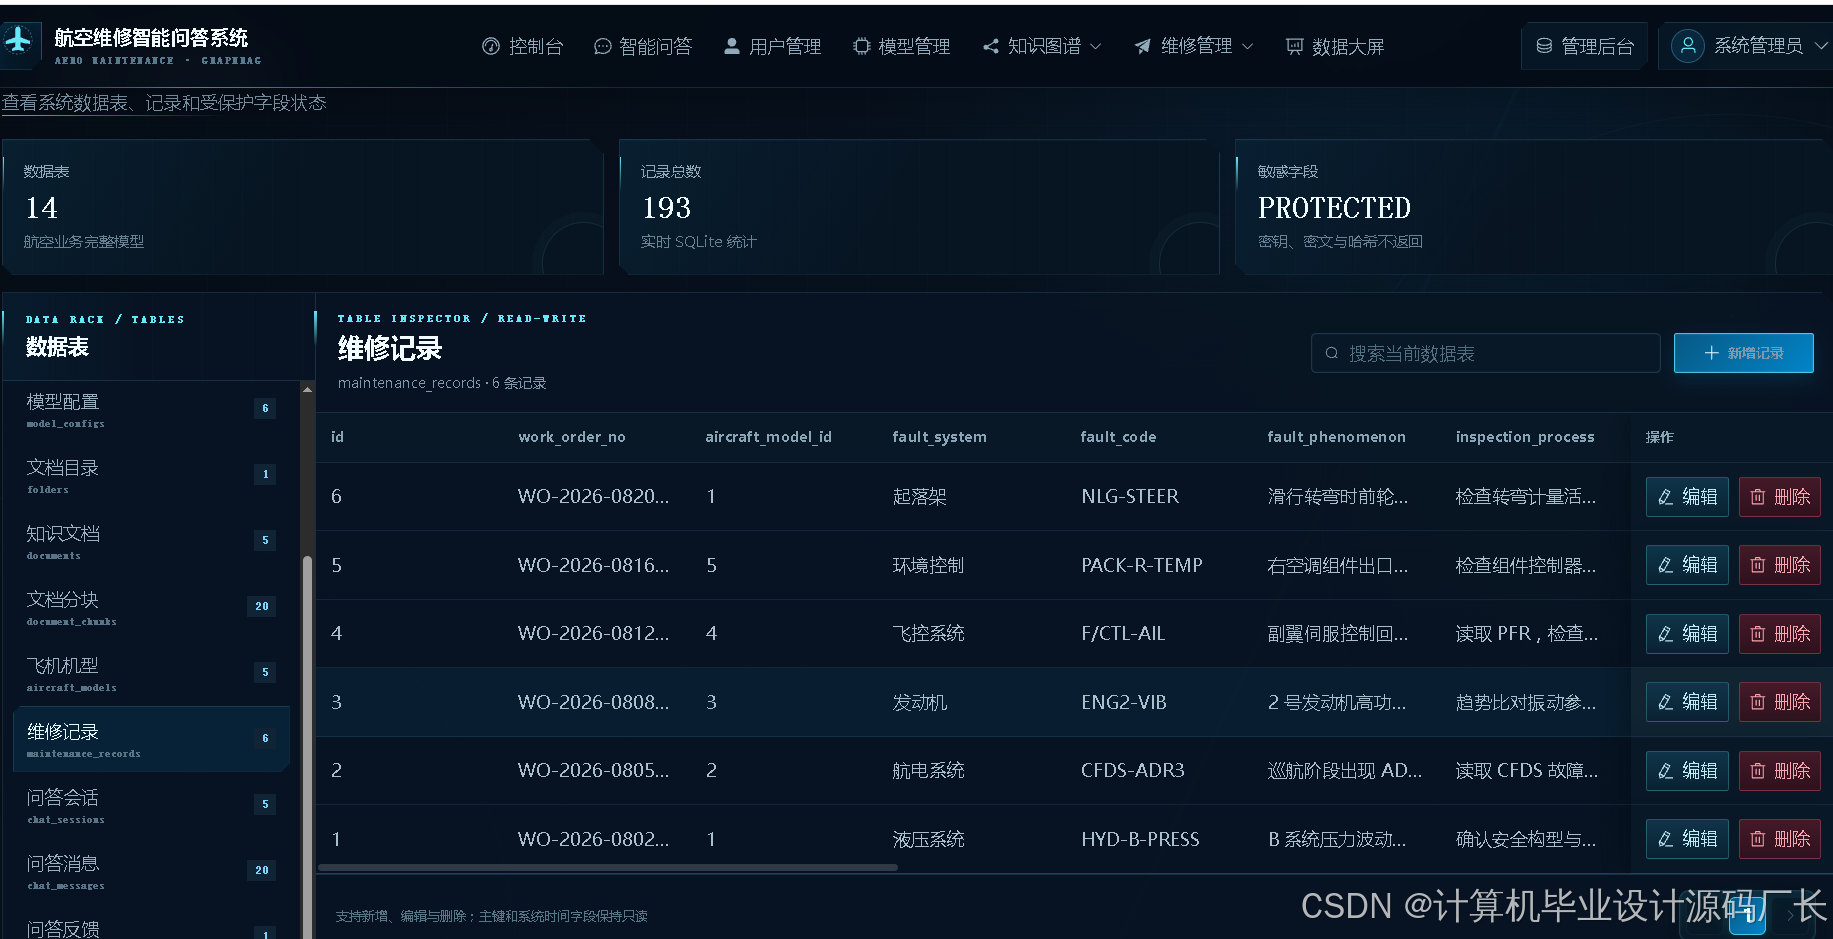
Task: Focus the 搜索当前数据表 search field
Action: tap(1486, 353)
